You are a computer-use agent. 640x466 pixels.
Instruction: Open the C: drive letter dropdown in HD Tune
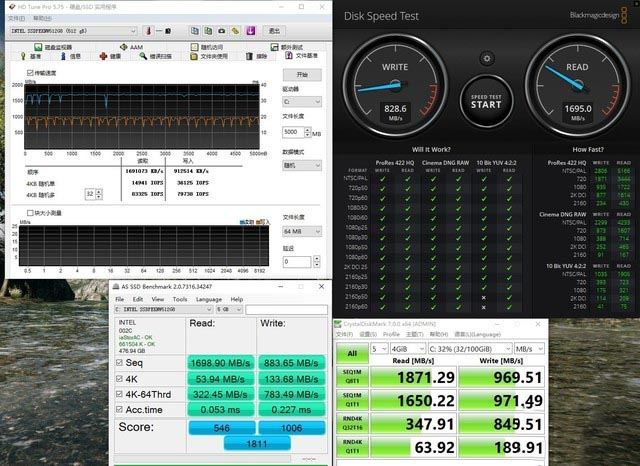302,102
